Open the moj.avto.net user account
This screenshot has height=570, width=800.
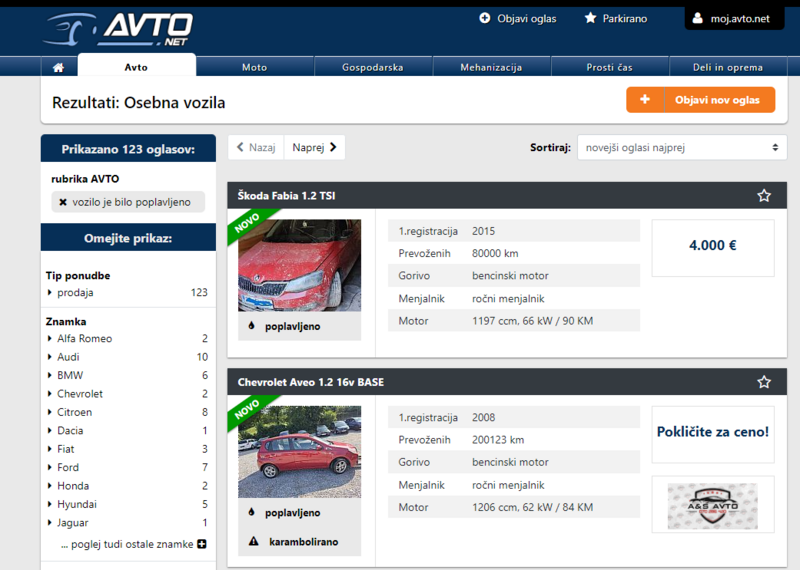[x=733, y=18]
